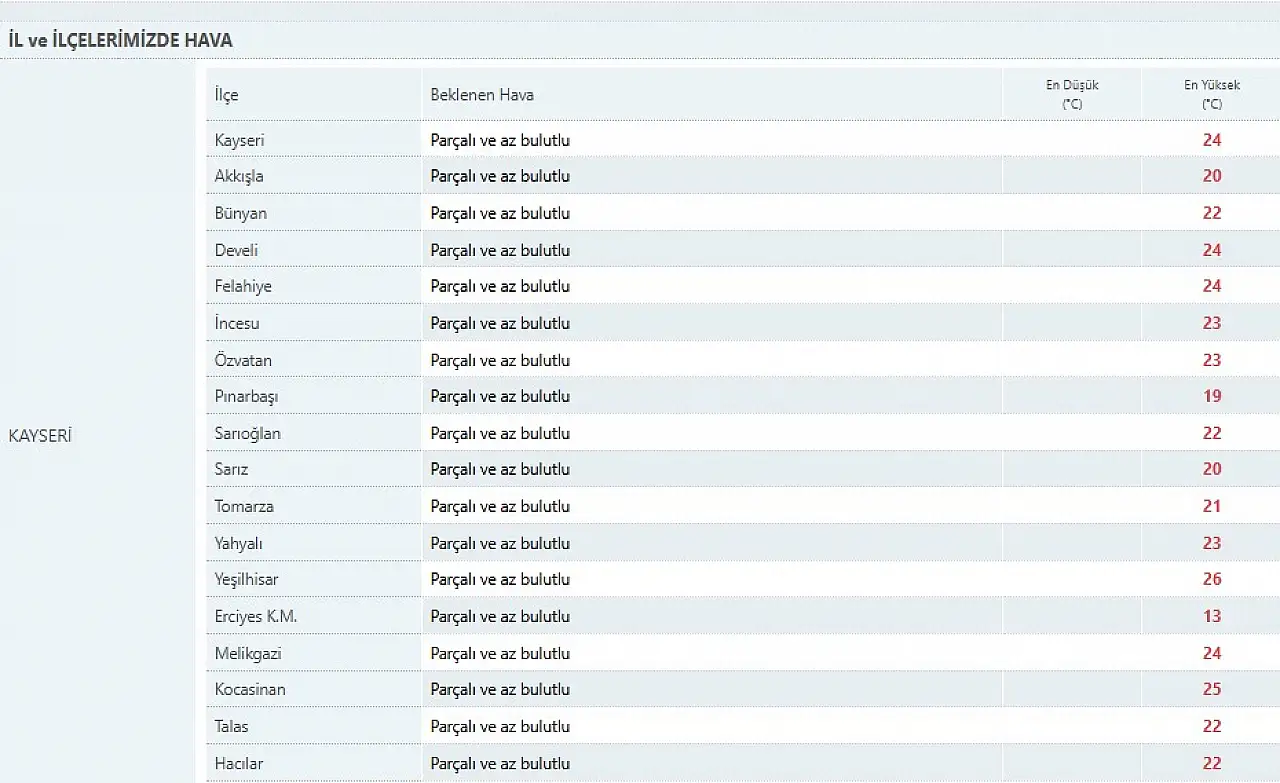The height and width of the screenshot is (783, 1280).
Task: Click the forecast text in Yeşilhisar row
Action: coord(500,579)
